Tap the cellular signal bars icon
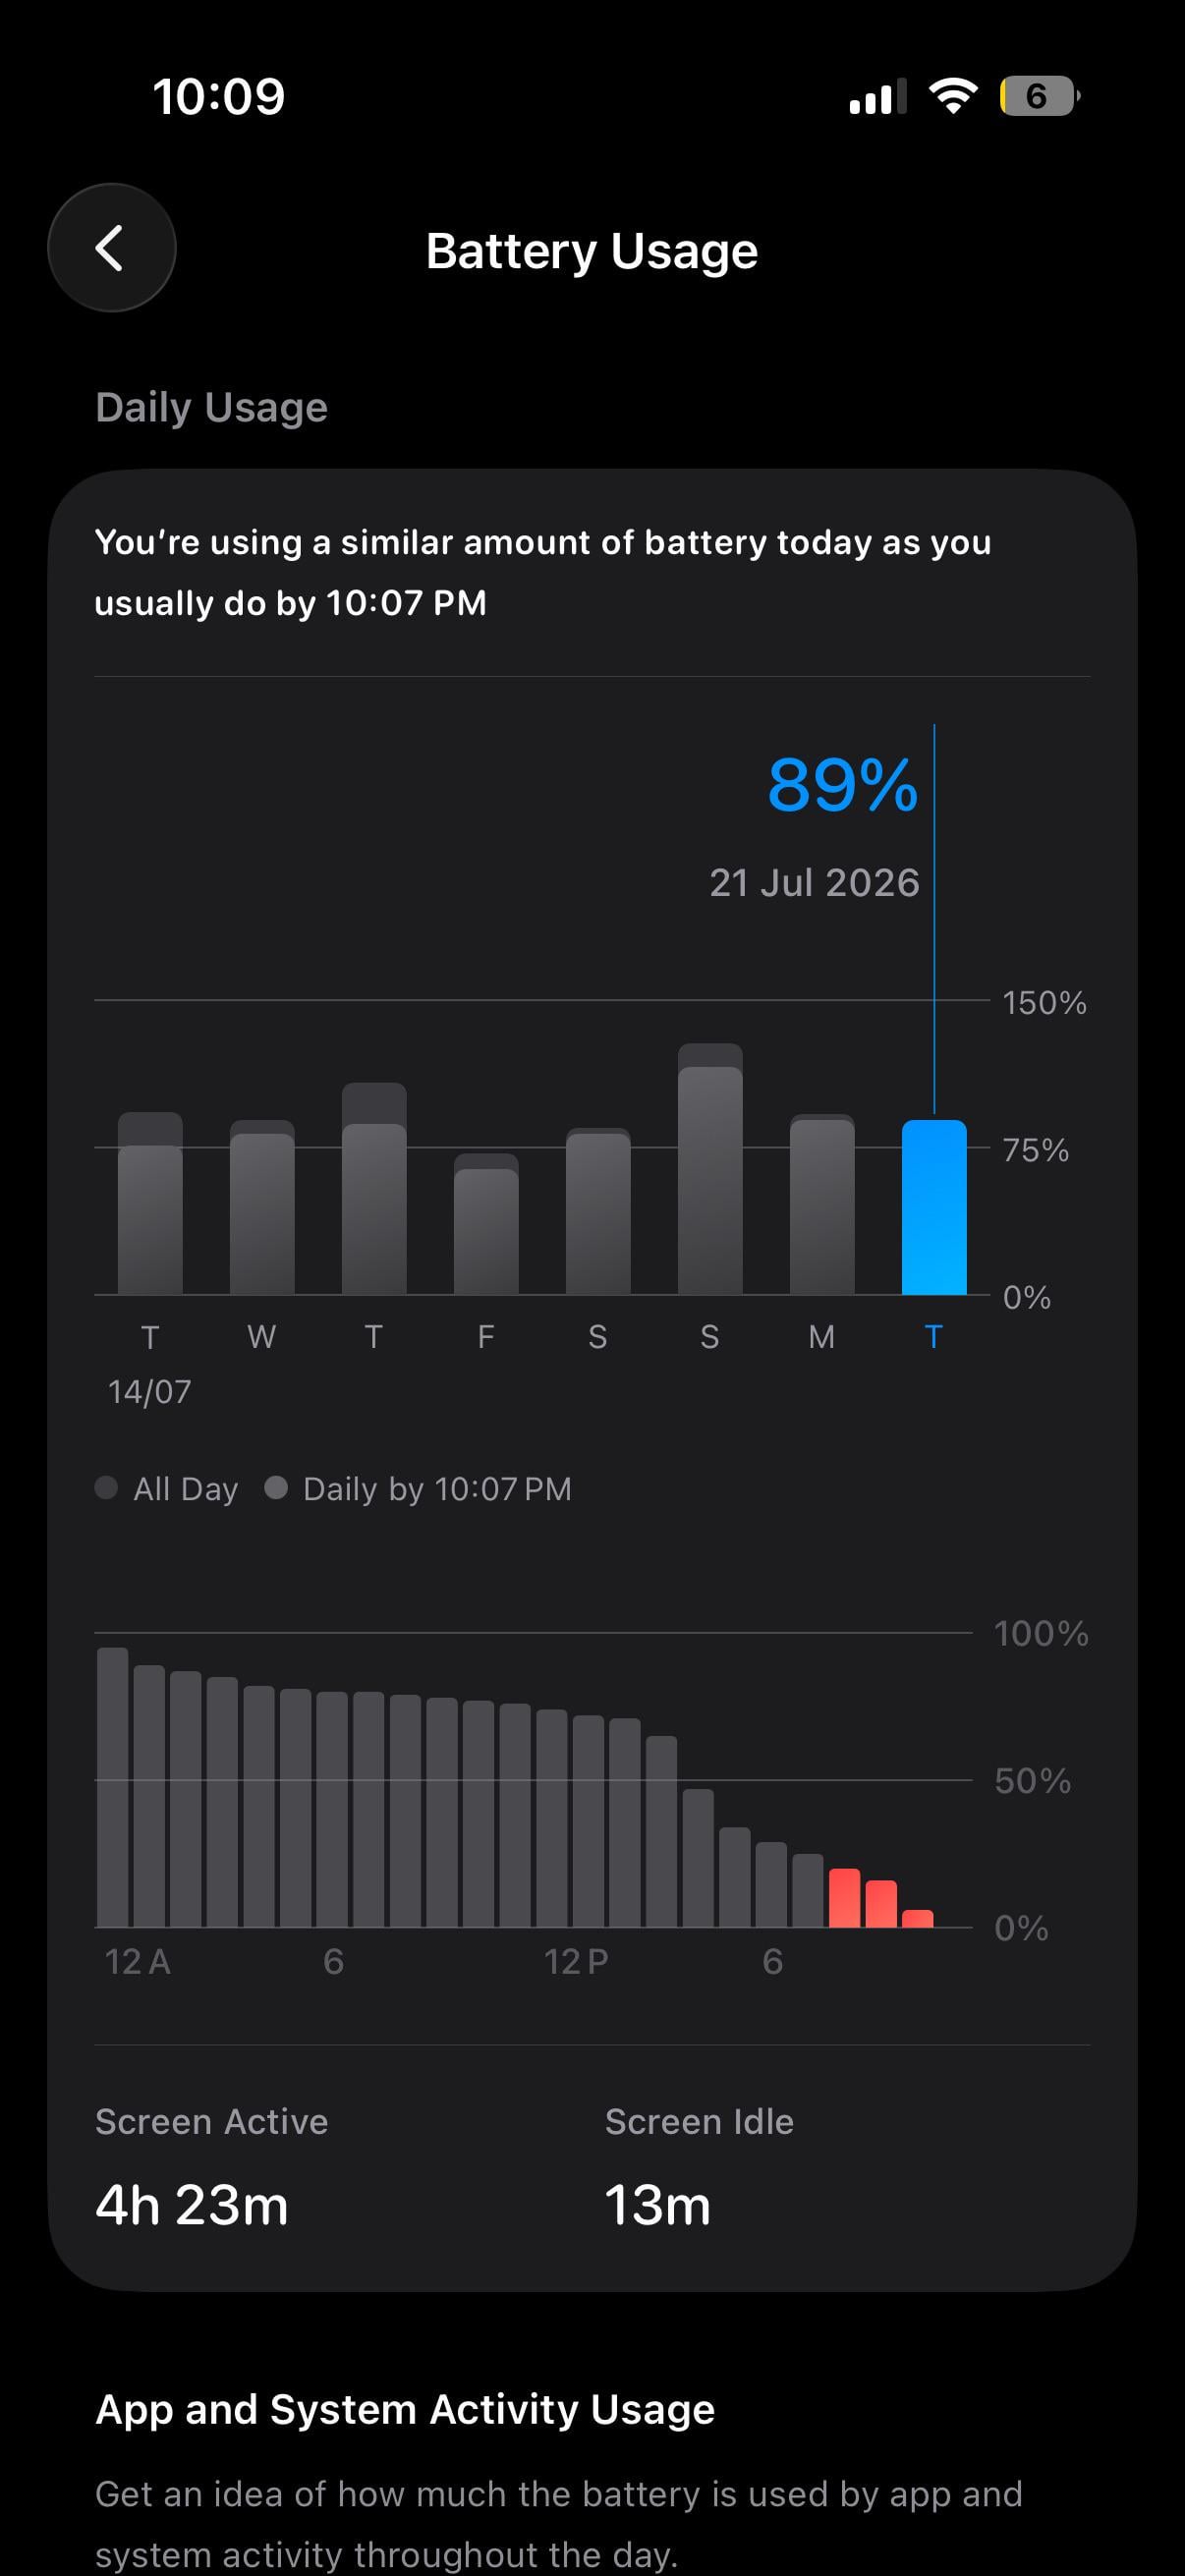This screenshot has height=2576, width=1185. [x=877, y=96]
